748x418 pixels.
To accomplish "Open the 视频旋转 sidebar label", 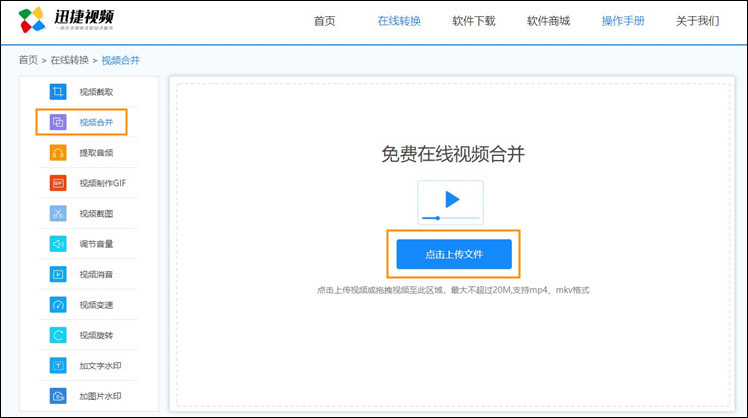I will tap(96, 335).
